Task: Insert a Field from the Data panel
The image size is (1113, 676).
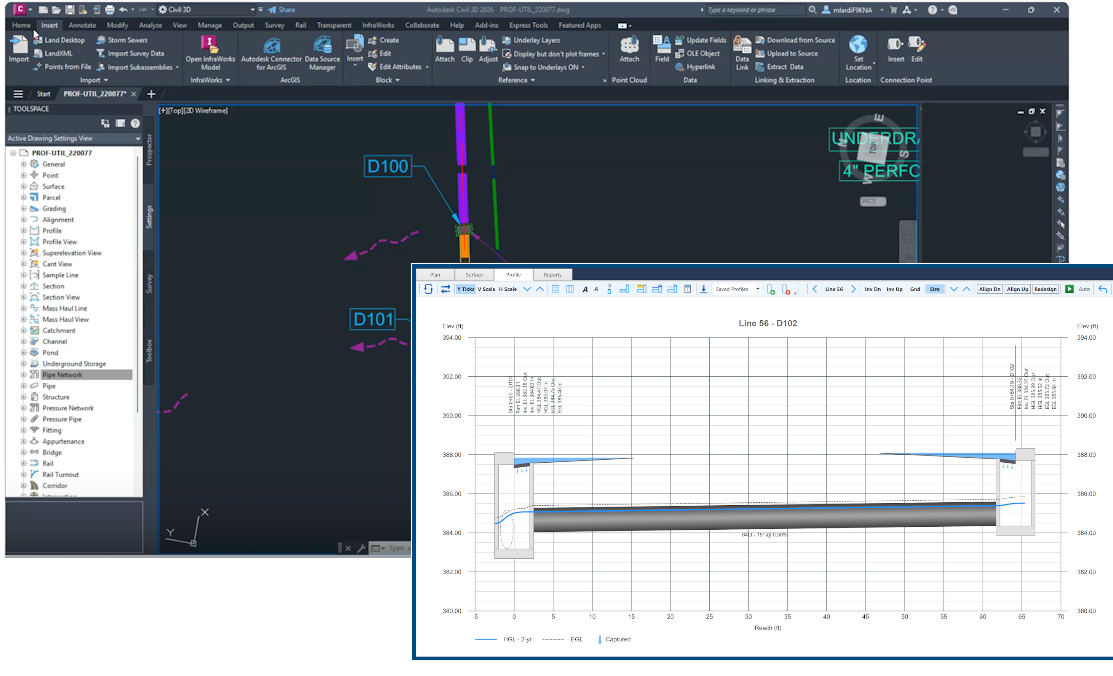Action: pos(662,50)
